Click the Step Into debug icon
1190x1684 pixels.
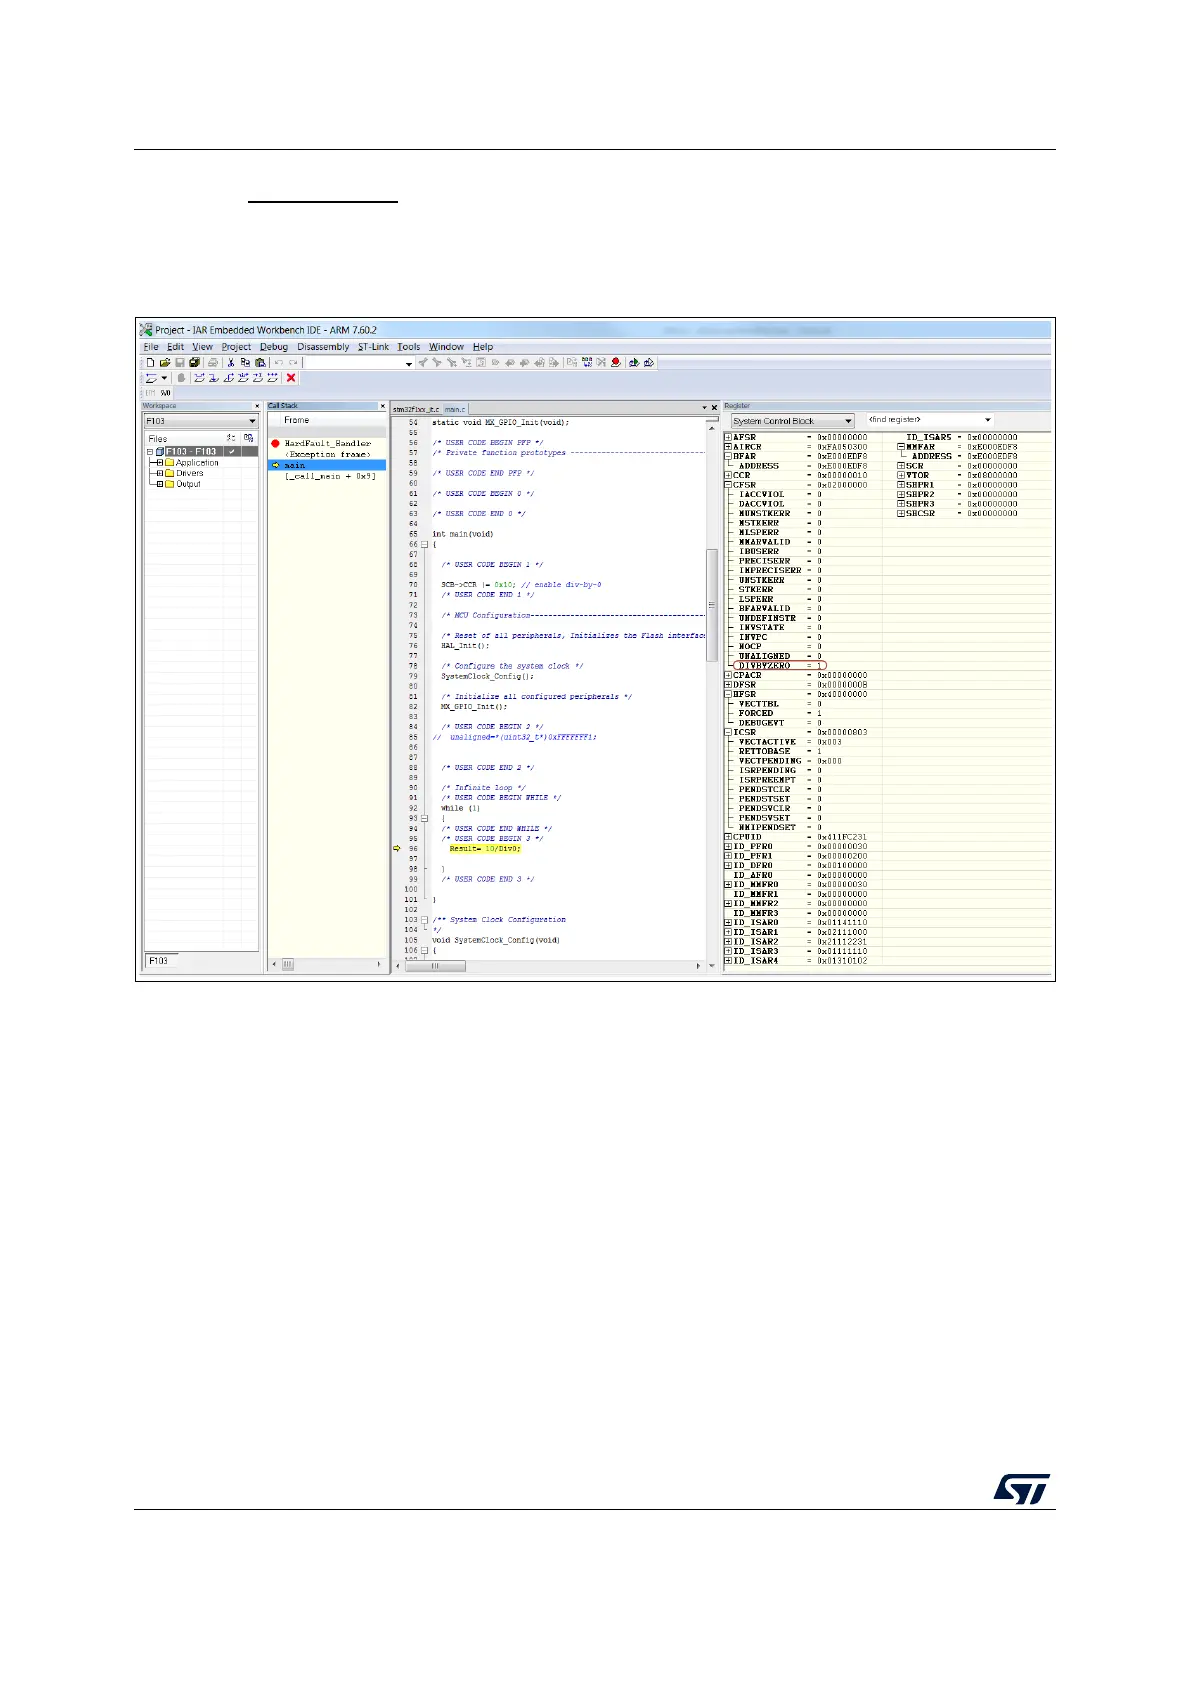(x=212, y=378)
